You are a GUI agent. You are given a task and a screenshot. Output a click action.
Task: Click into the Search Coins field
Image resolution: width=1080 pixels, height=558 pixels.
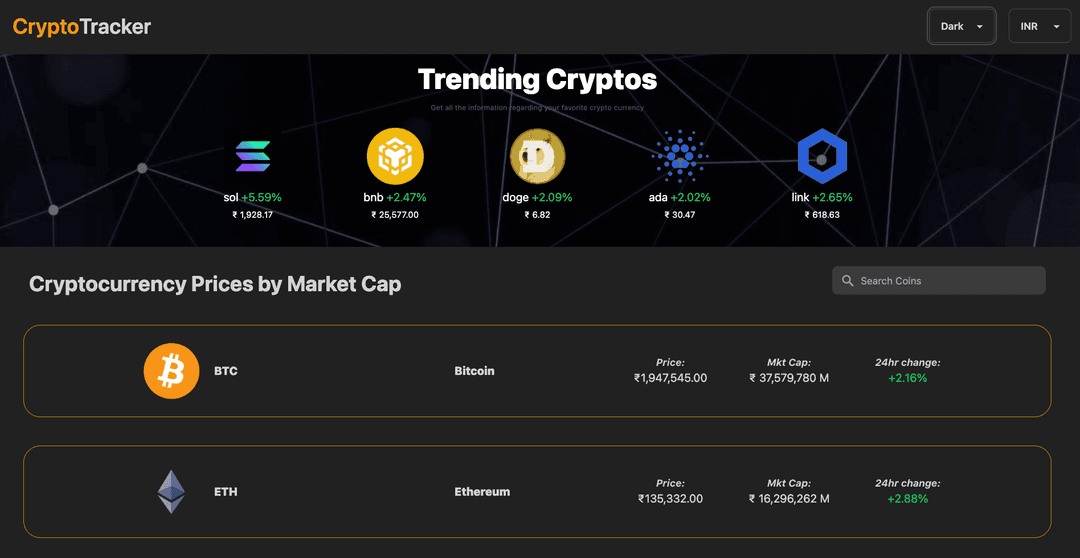pyautogui.click(x=939, y=280)
